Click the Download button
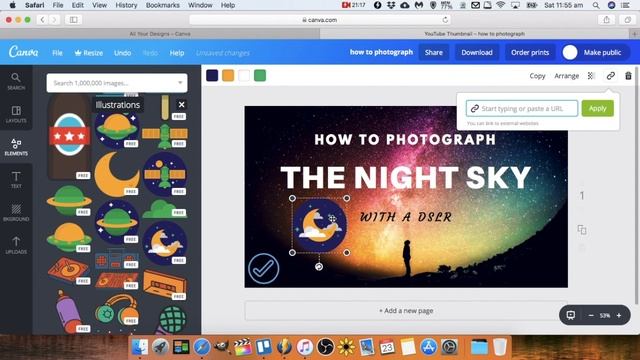 [477, 52]
